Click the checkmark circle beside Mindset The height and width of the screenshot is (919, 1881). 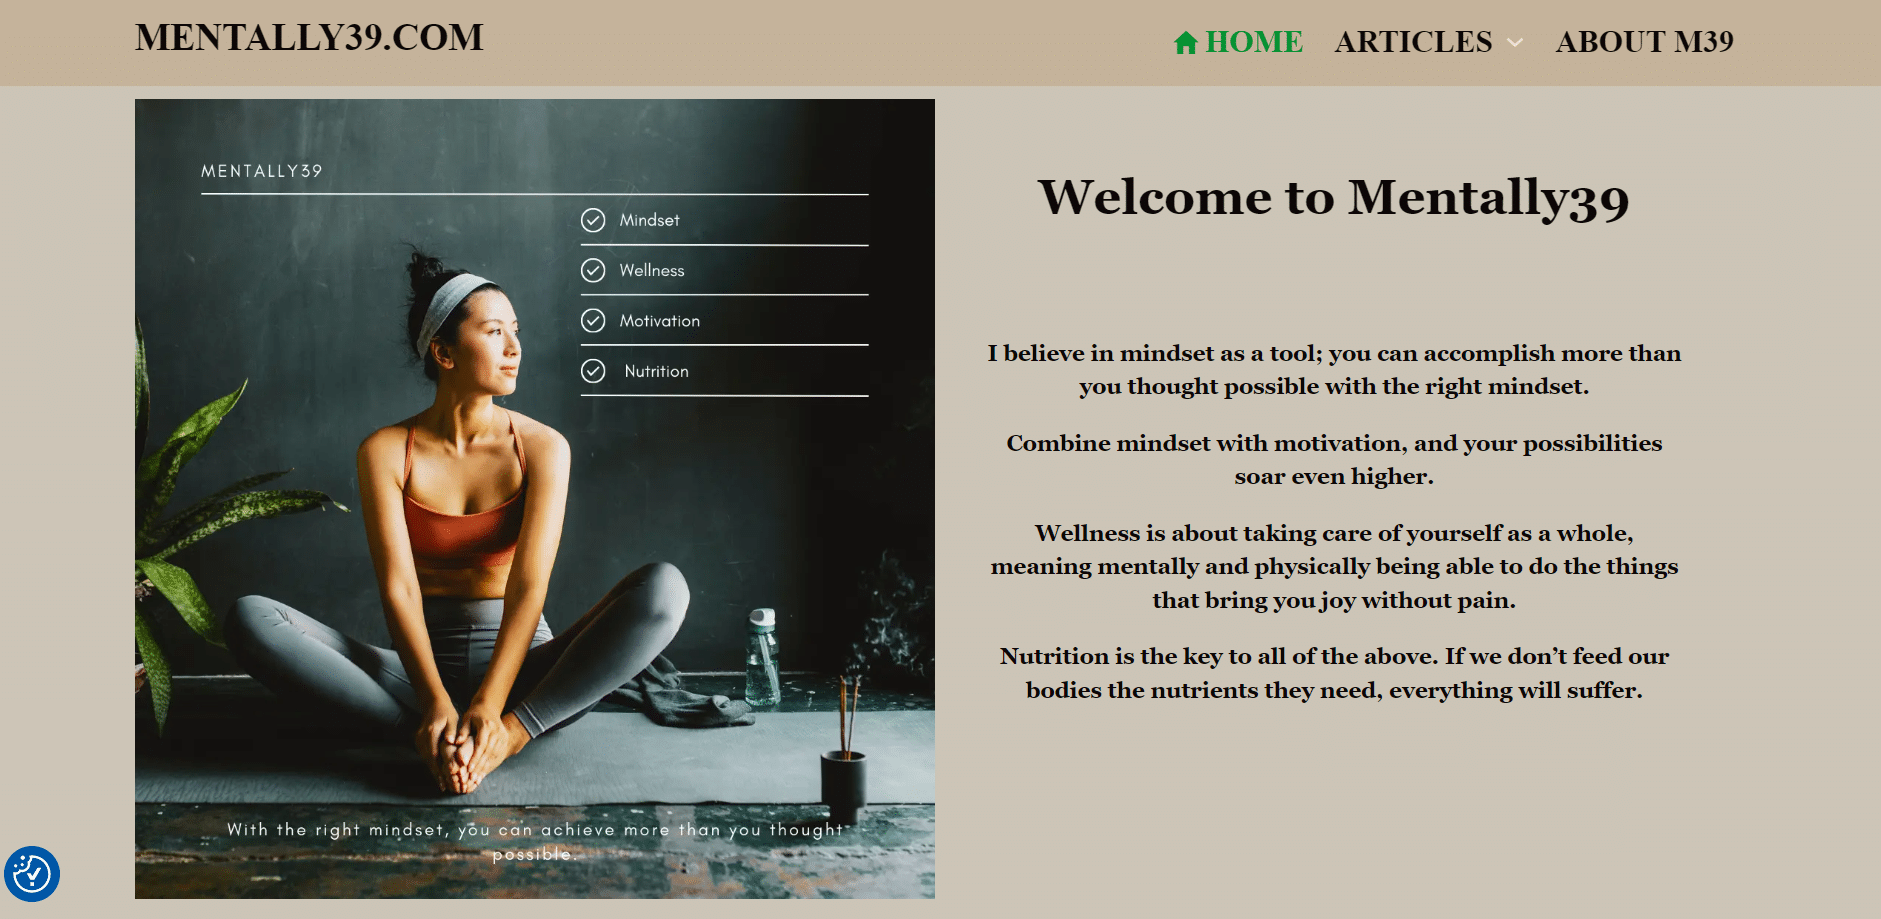(593, 220)
